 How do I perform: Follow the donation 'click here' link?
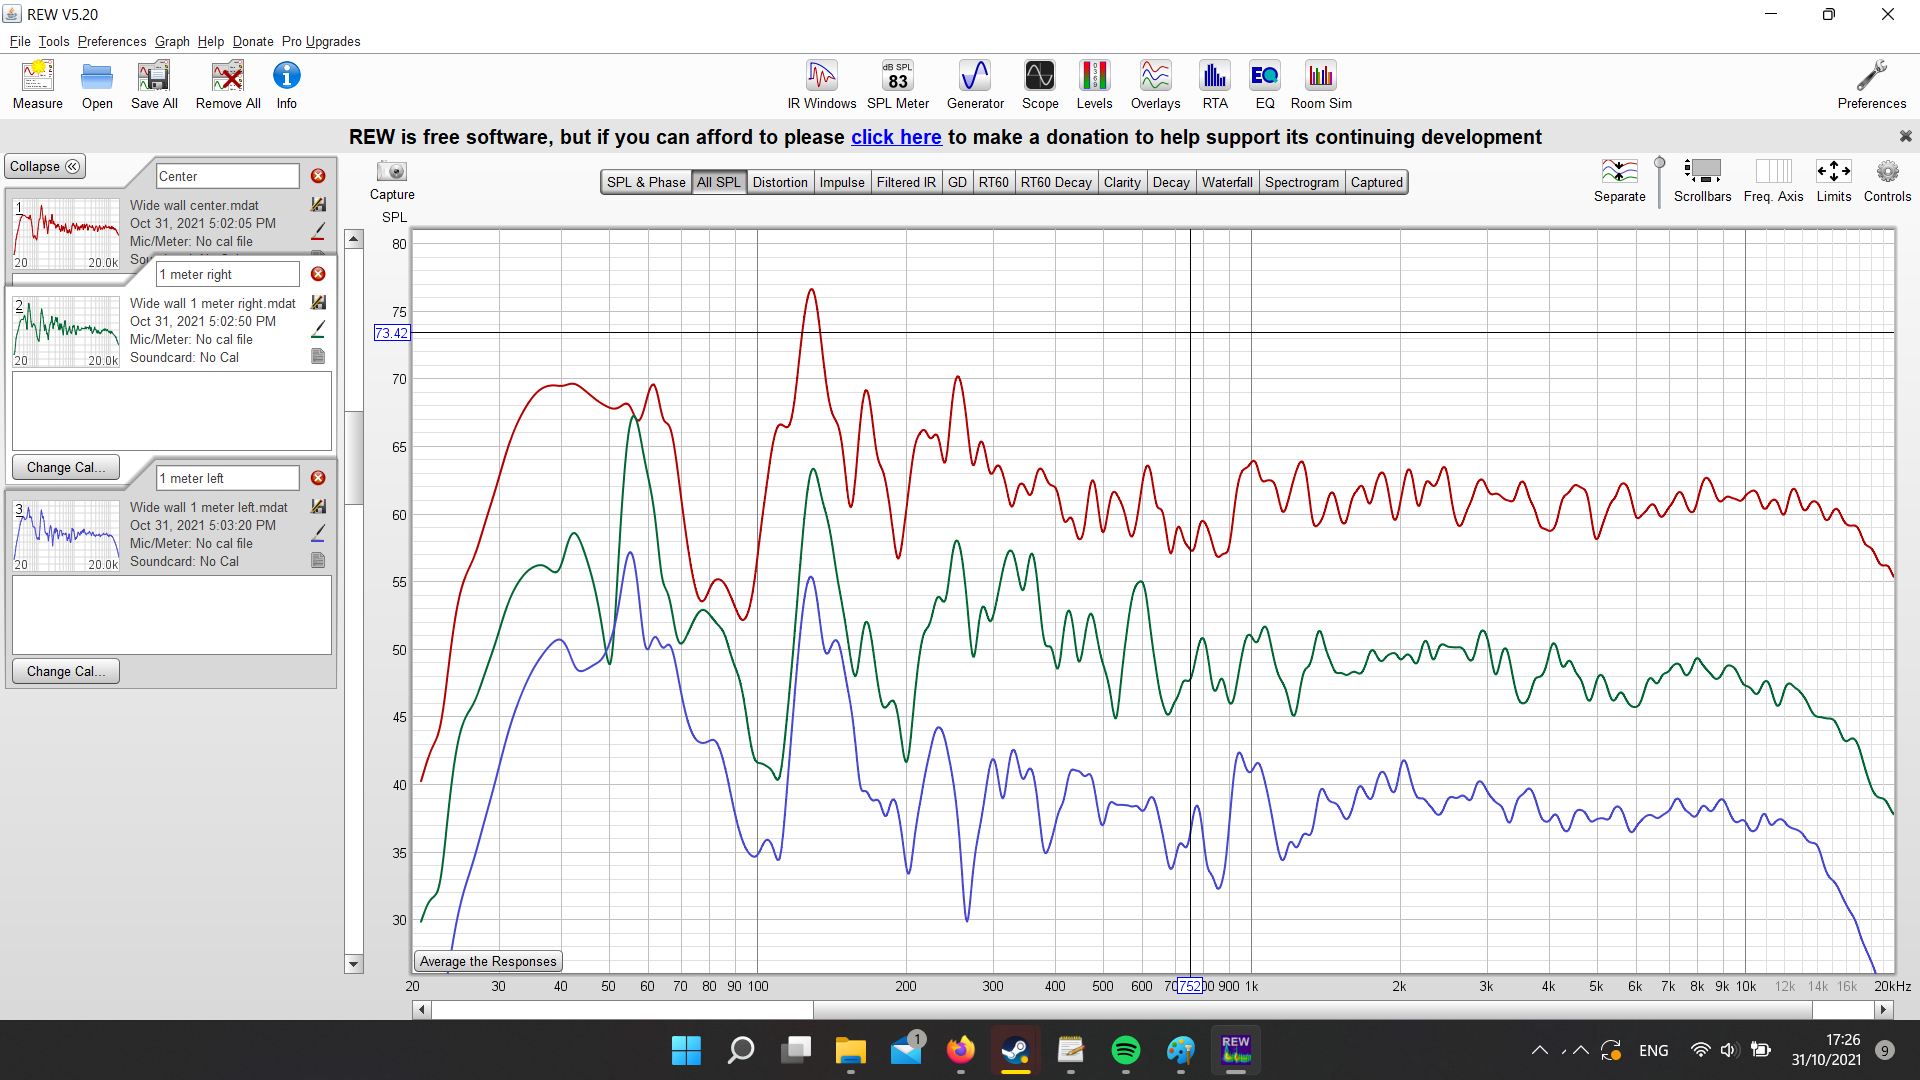[896, 137]
